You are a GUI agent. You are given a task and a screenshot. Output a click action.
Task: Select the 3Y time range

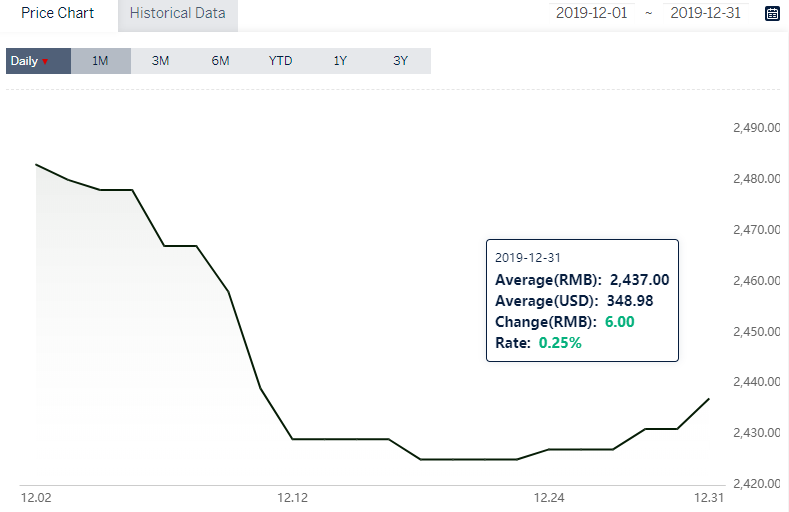pyautogui.click(x=401, y=61)
